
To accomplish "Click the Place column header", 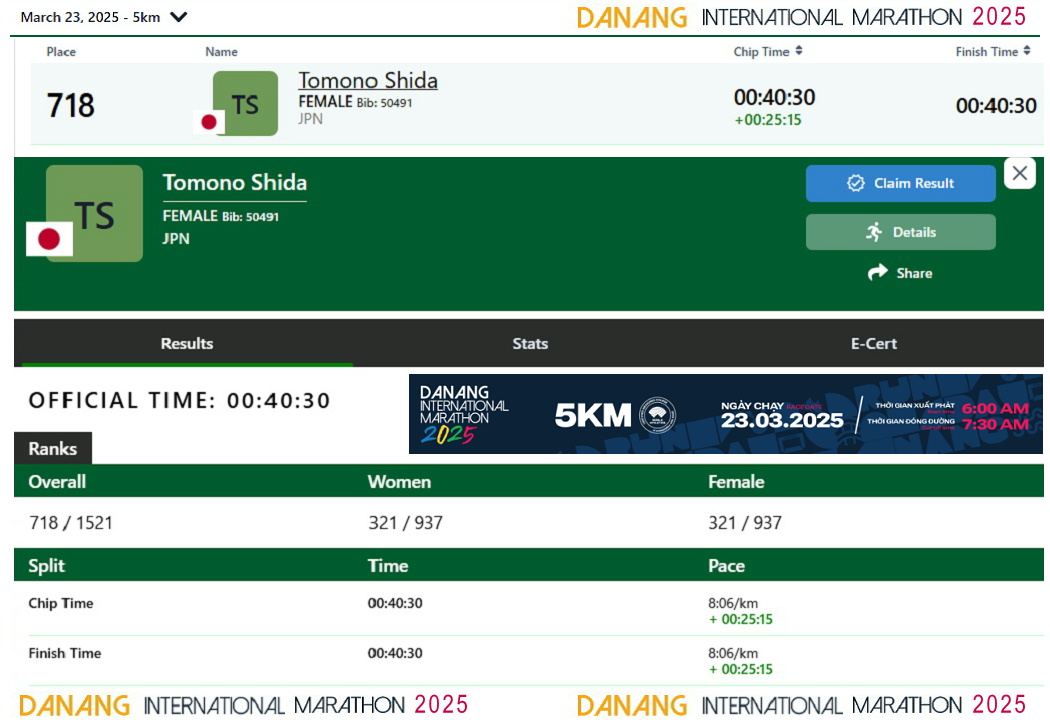I will click(61, 52).
